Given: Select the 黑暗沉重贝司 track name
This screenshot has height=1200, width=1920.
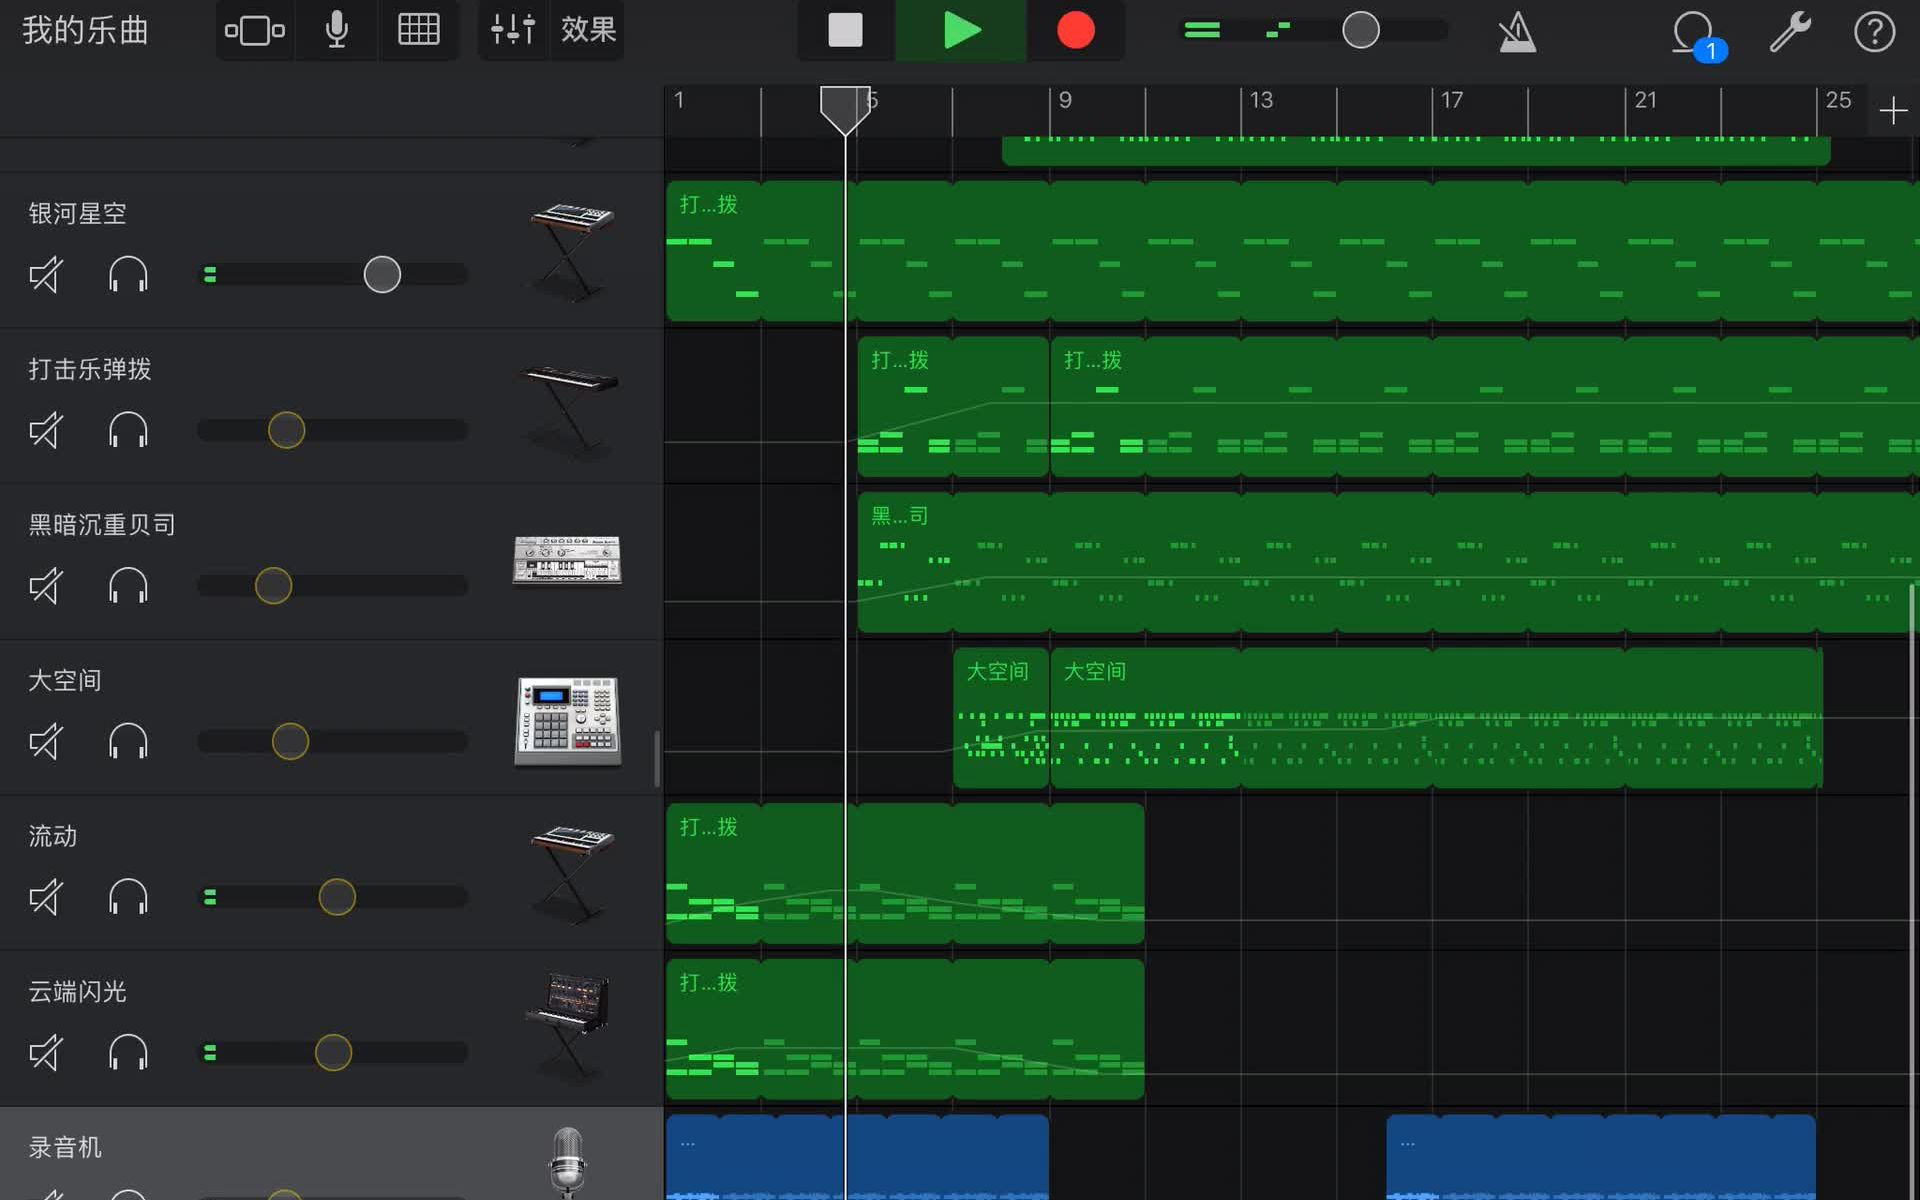Looking at the screenshot, I should 102,525.
